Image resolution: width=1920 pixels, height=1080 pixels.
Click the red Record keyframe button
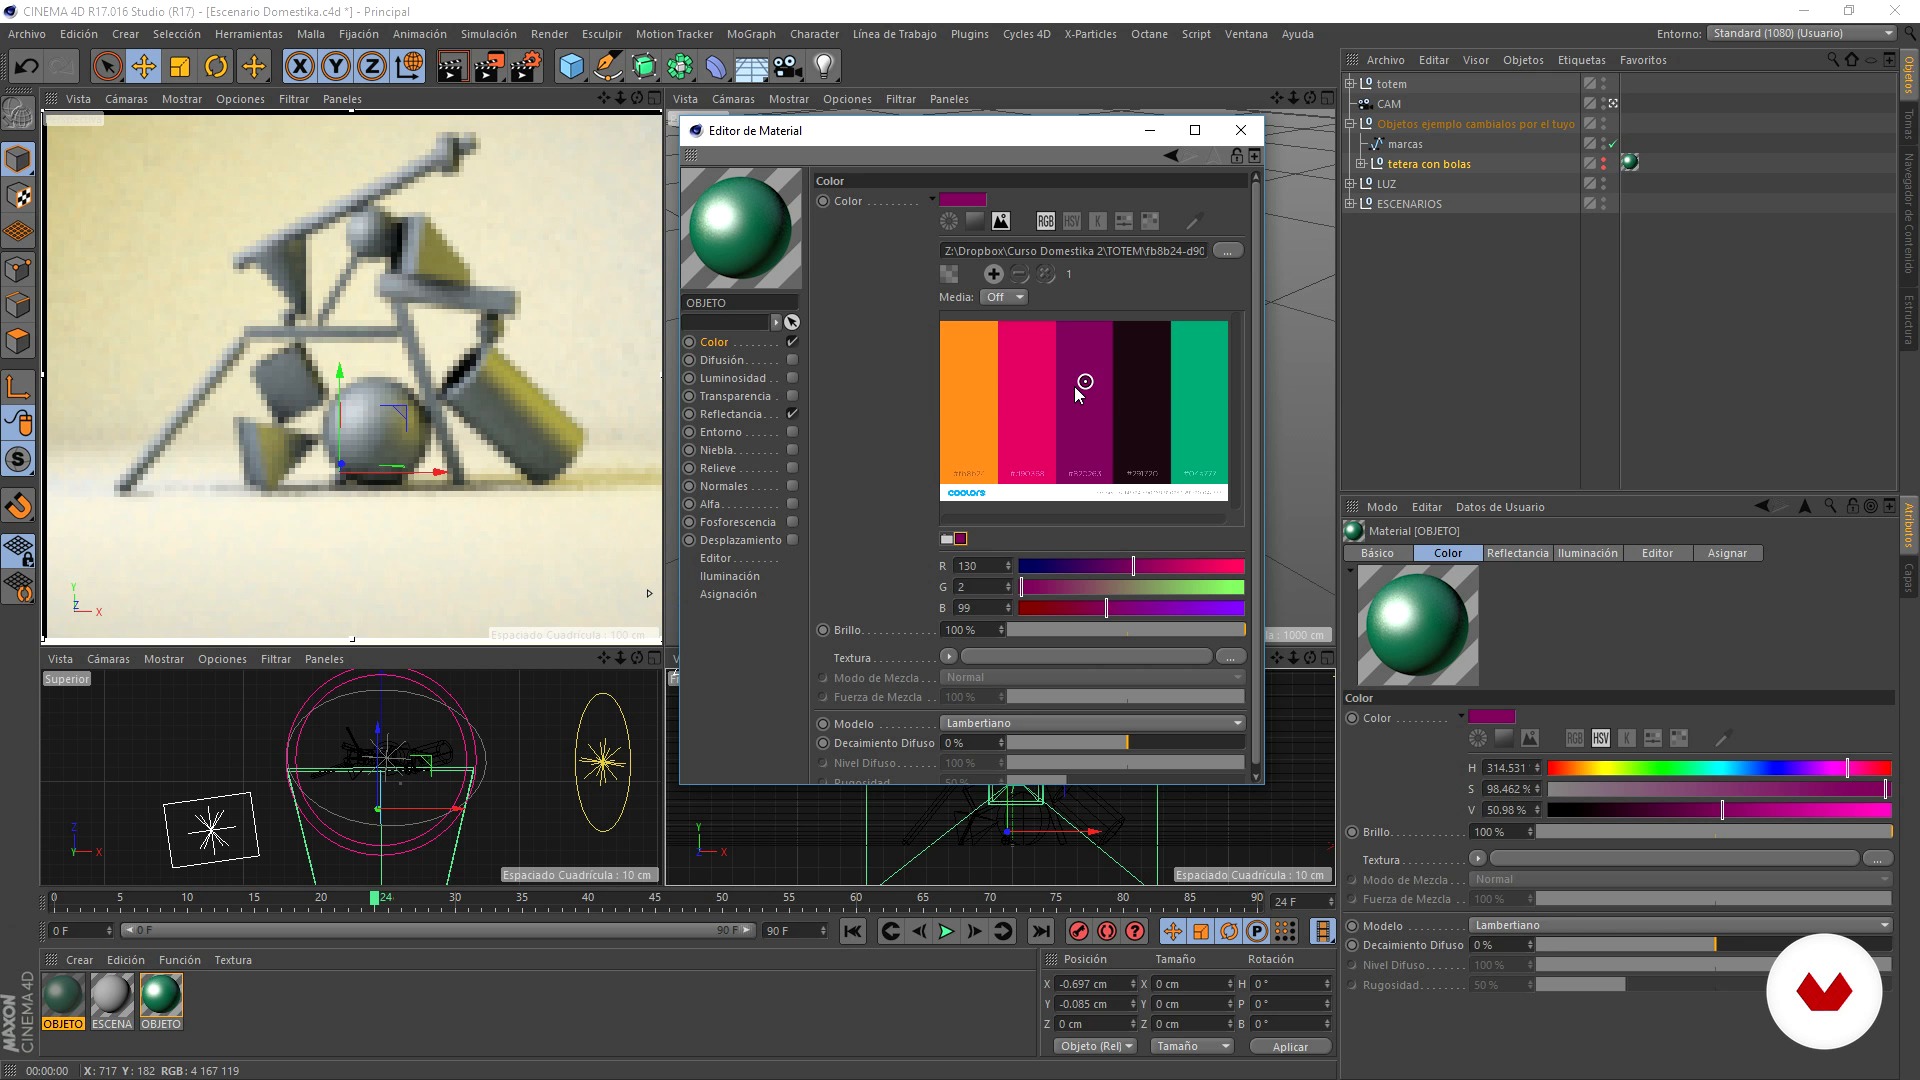click(1078, 931)
